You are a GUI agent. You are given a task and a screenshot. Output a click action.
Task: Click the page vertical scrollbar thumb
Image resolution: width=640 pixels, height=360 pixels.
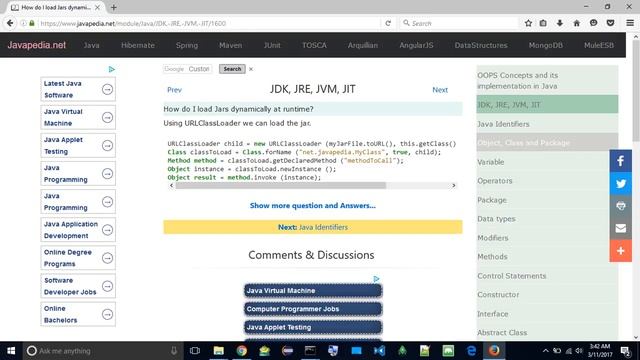pyautogui.click(x=636, y=91)
